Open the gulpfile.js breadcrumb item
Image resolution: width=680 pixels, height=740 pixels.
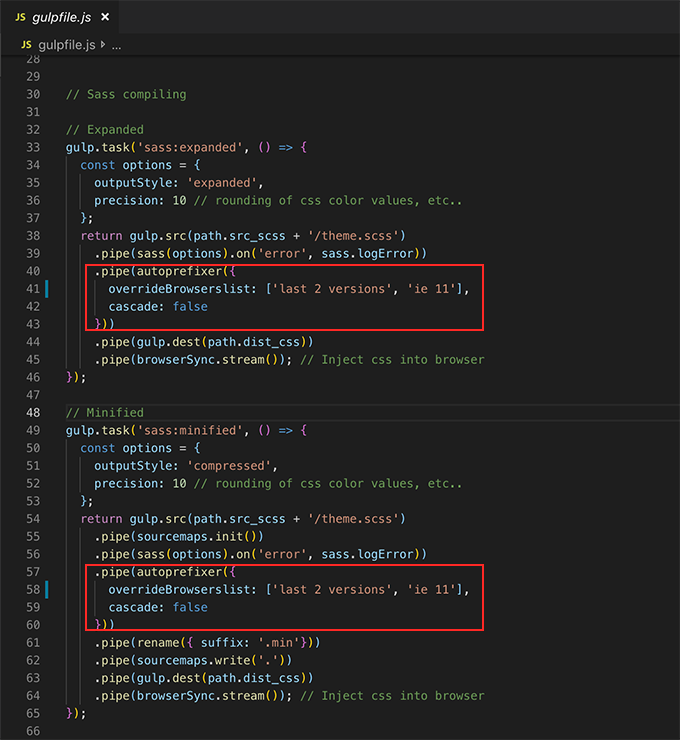pos(67,45)
